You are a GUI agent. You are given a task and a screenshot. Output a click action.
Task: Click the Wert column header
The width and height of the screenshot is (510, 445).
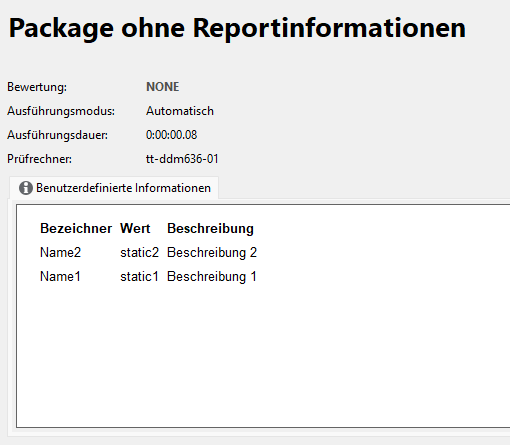[135, 228]
